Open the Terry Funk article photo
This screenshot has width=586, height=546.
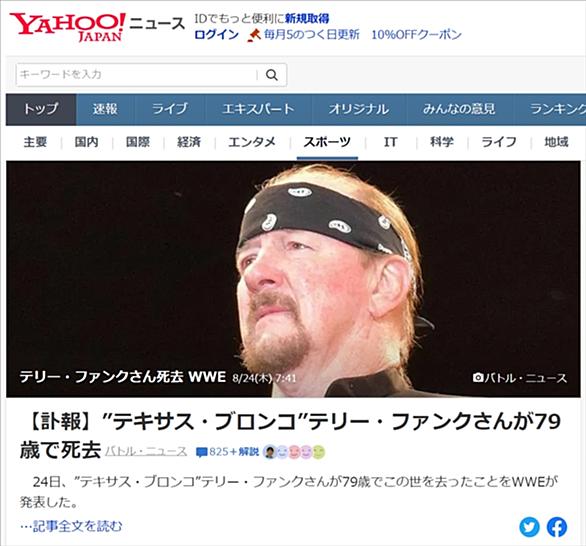(293, 279)
